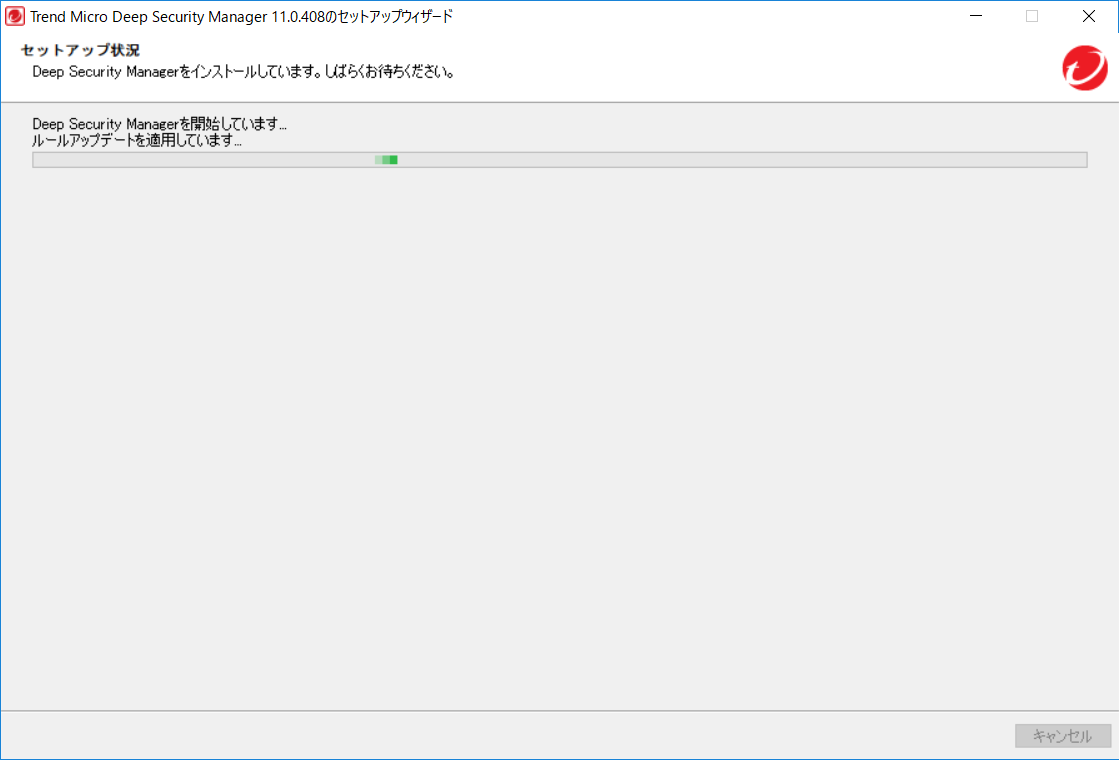Click 'Deep Security Managerを開始しています...' status line
This screenshot has height=760, width=1119.
click(159, 123)
